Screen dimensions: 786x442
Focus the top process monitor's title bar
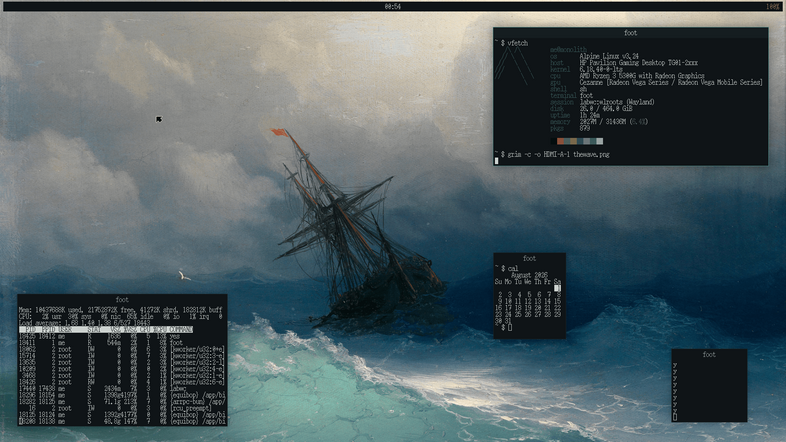click(x=122, y=299)
